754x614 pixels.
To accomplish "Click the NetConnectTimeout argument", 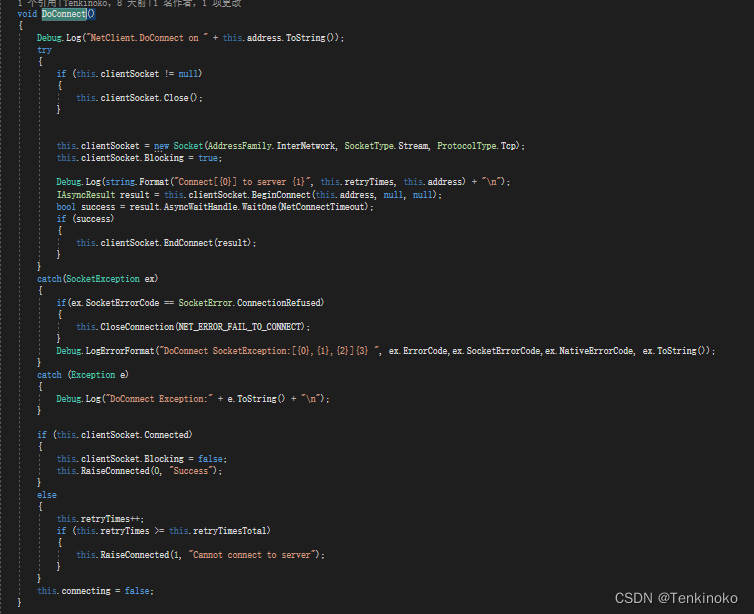I will (324, 207).
